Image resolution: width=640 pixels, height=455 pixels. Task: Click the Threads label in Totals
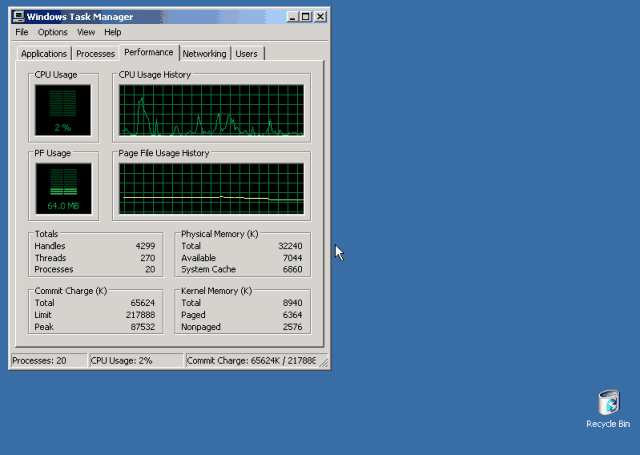pyautogui.click(x=50, y=258)
